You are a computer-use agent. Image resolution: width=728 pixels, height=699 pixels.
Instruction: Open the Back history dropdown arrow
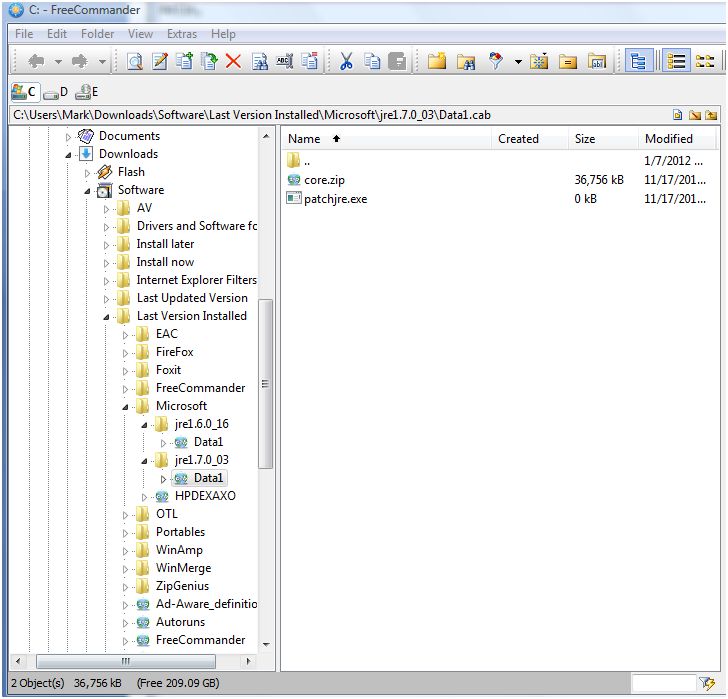(58, 61)
